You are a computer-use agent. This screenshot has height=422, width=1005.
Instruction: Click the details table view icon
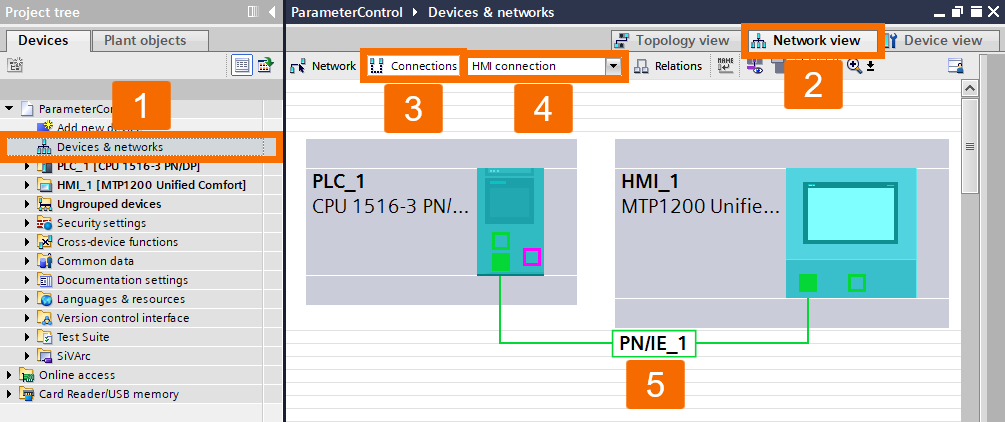(242, 65)
